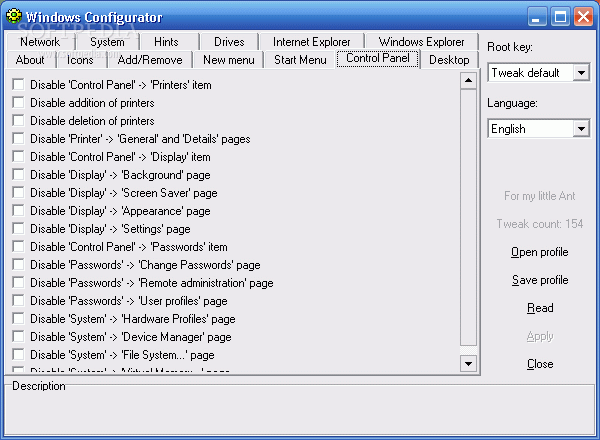Tick Disable 'Display' -> 'Screen Saver' page
This screenshot has height=440, width=600.
(x=18, y=192)
